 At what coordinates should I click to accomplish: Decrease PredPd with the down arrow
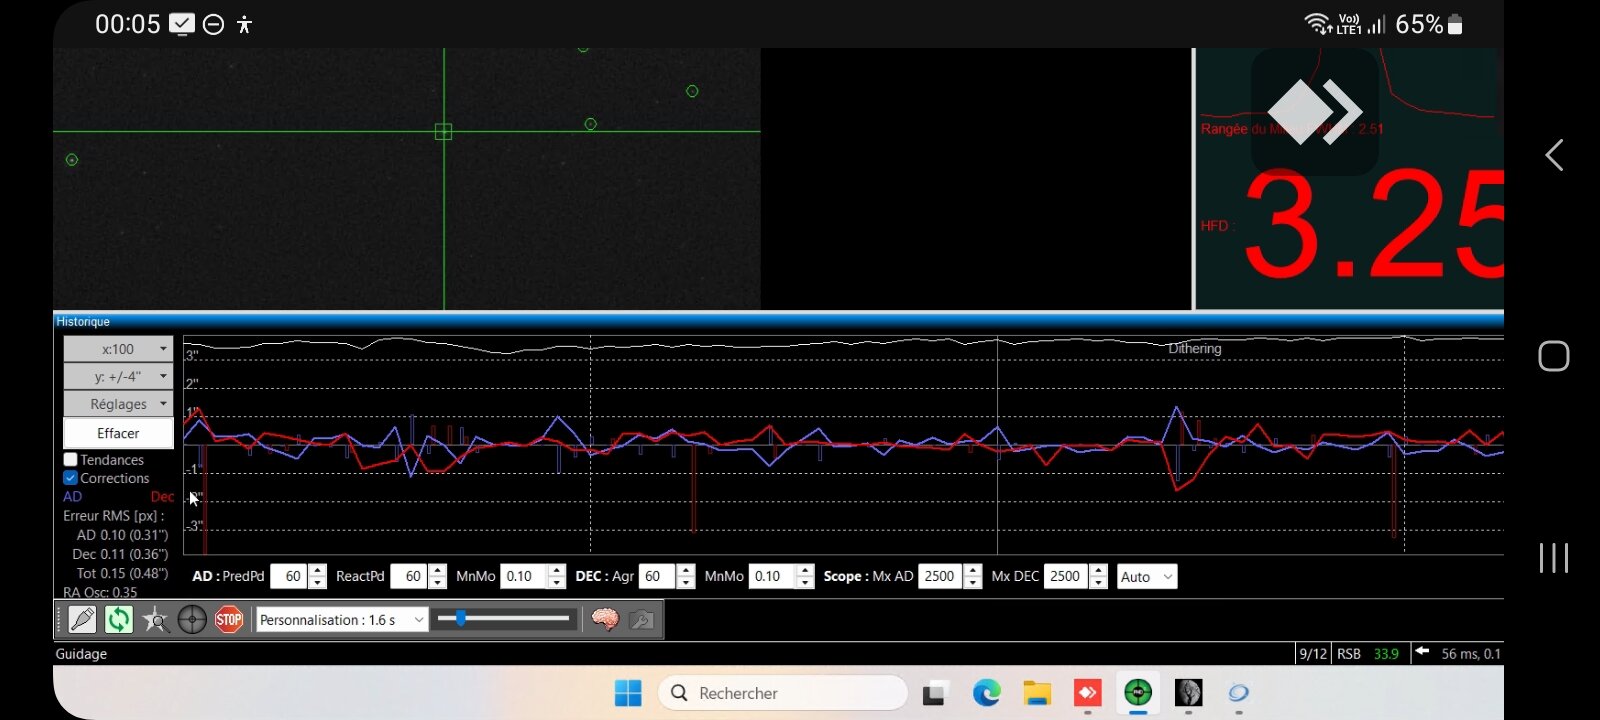[x=318, y=583]
